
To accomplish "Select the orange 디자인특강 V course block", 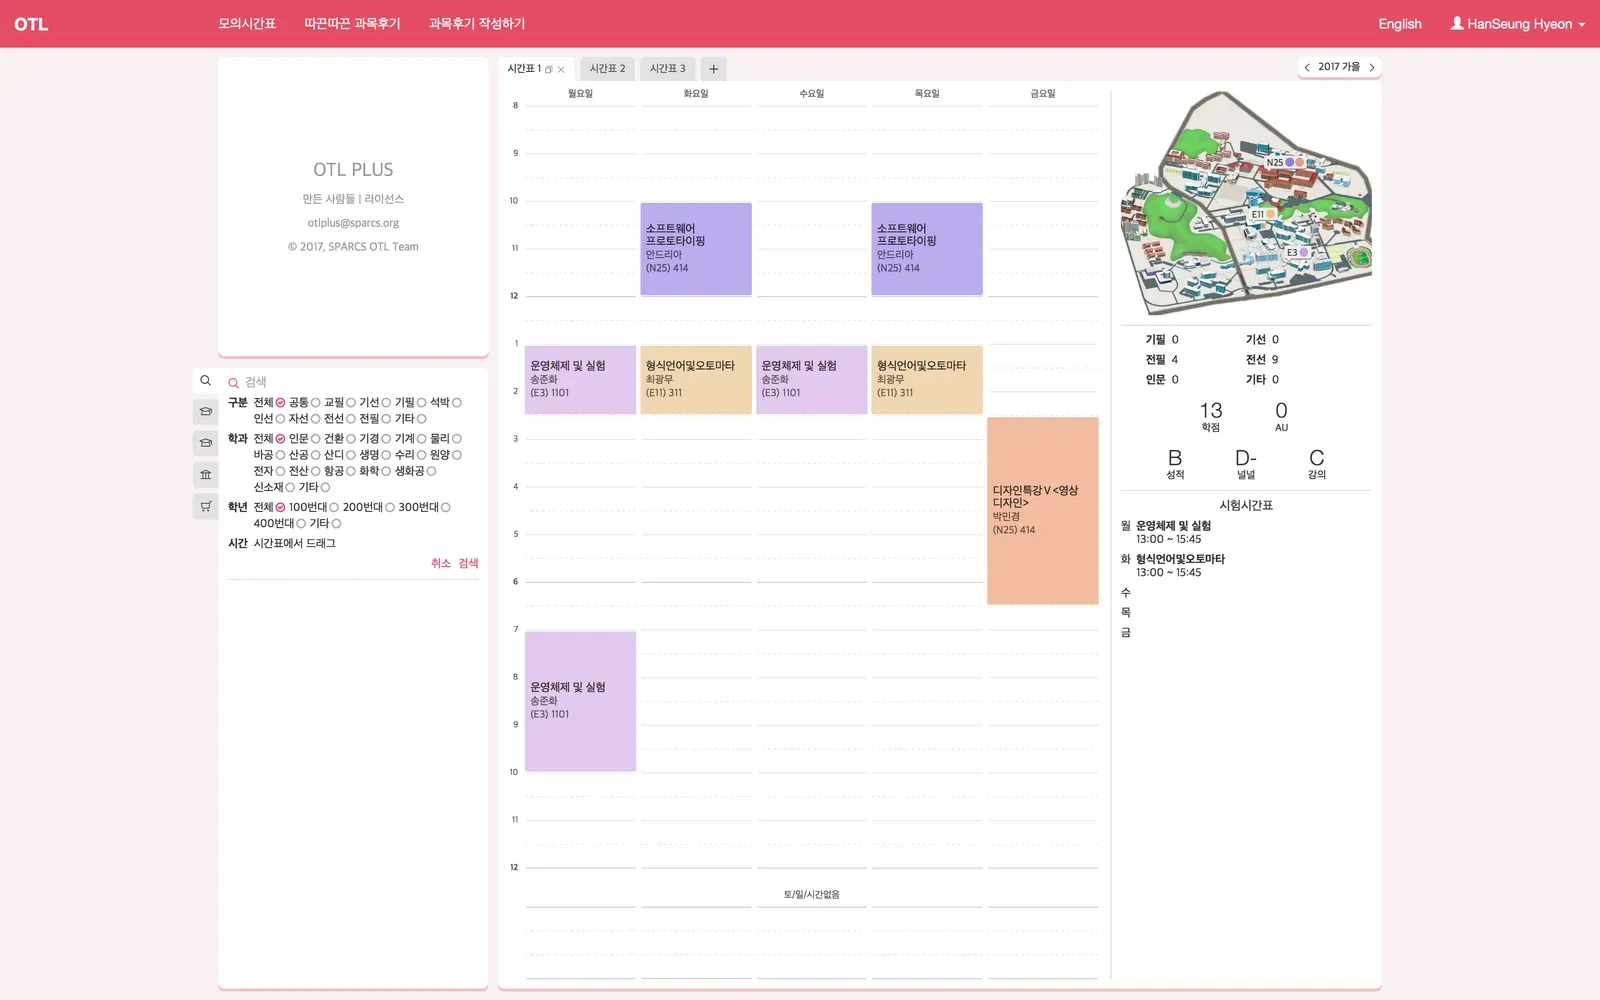I will pos(1042,510).
